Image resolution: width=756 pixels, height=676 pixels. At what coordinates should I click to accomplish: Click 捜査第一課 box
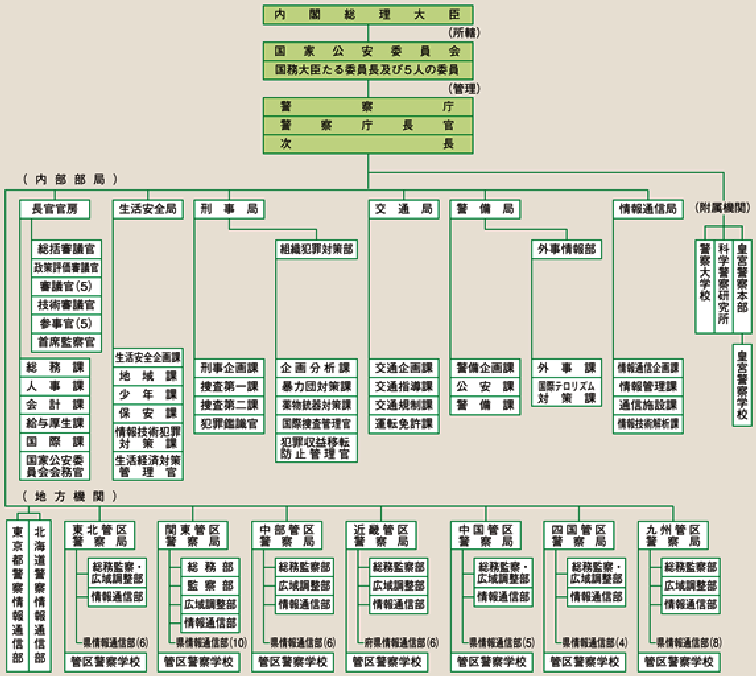point(229,387)
